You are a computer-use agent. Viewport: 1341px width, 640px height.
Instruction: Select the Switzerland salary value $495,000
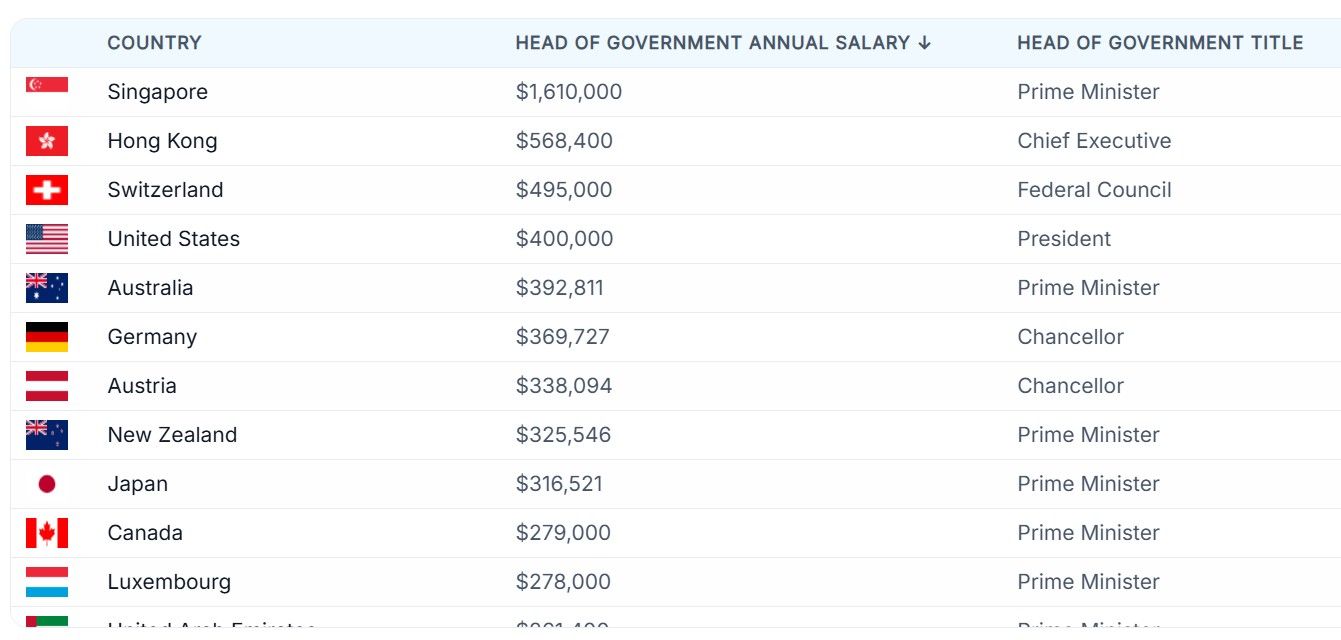pos(564,190)
